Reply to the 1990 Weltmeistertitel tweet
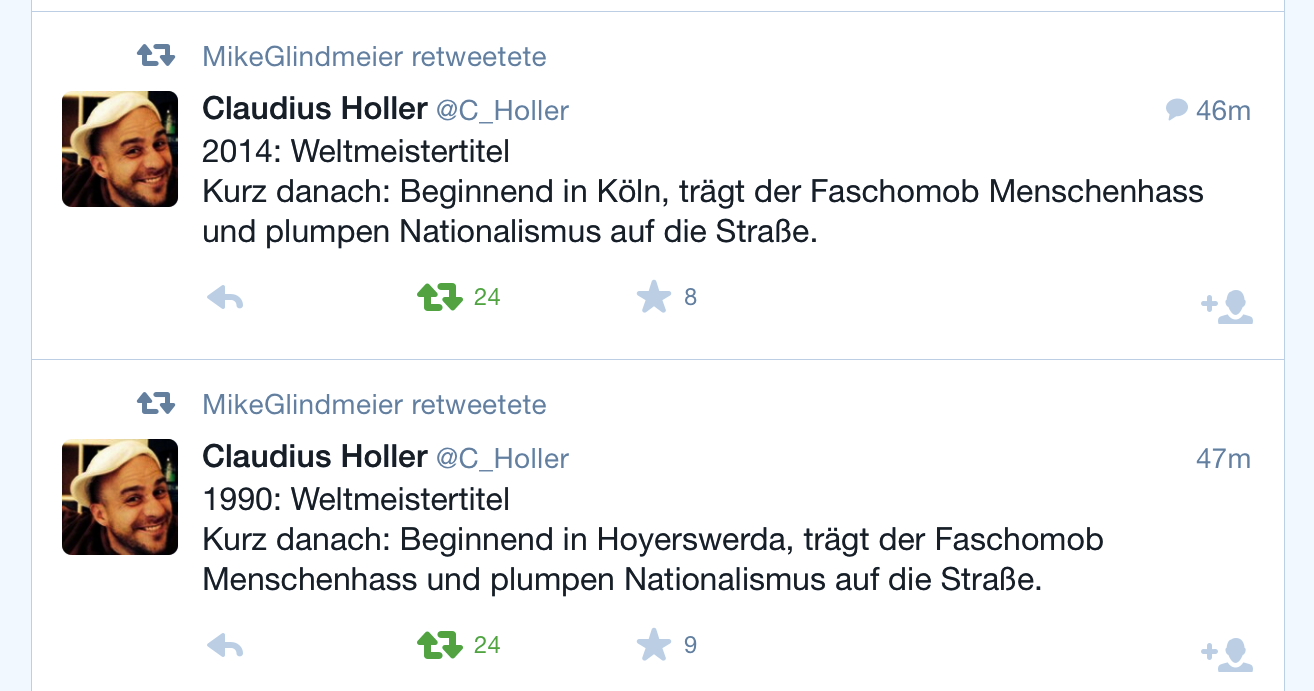This screenshot has width=1314, height=691. (x=225, y=646)
